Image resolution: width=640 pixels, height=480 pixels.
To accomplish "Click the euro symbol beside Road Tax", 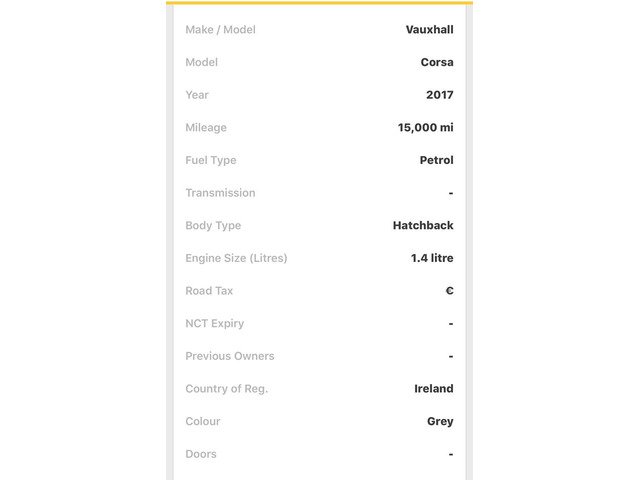I will coord(449,291).
